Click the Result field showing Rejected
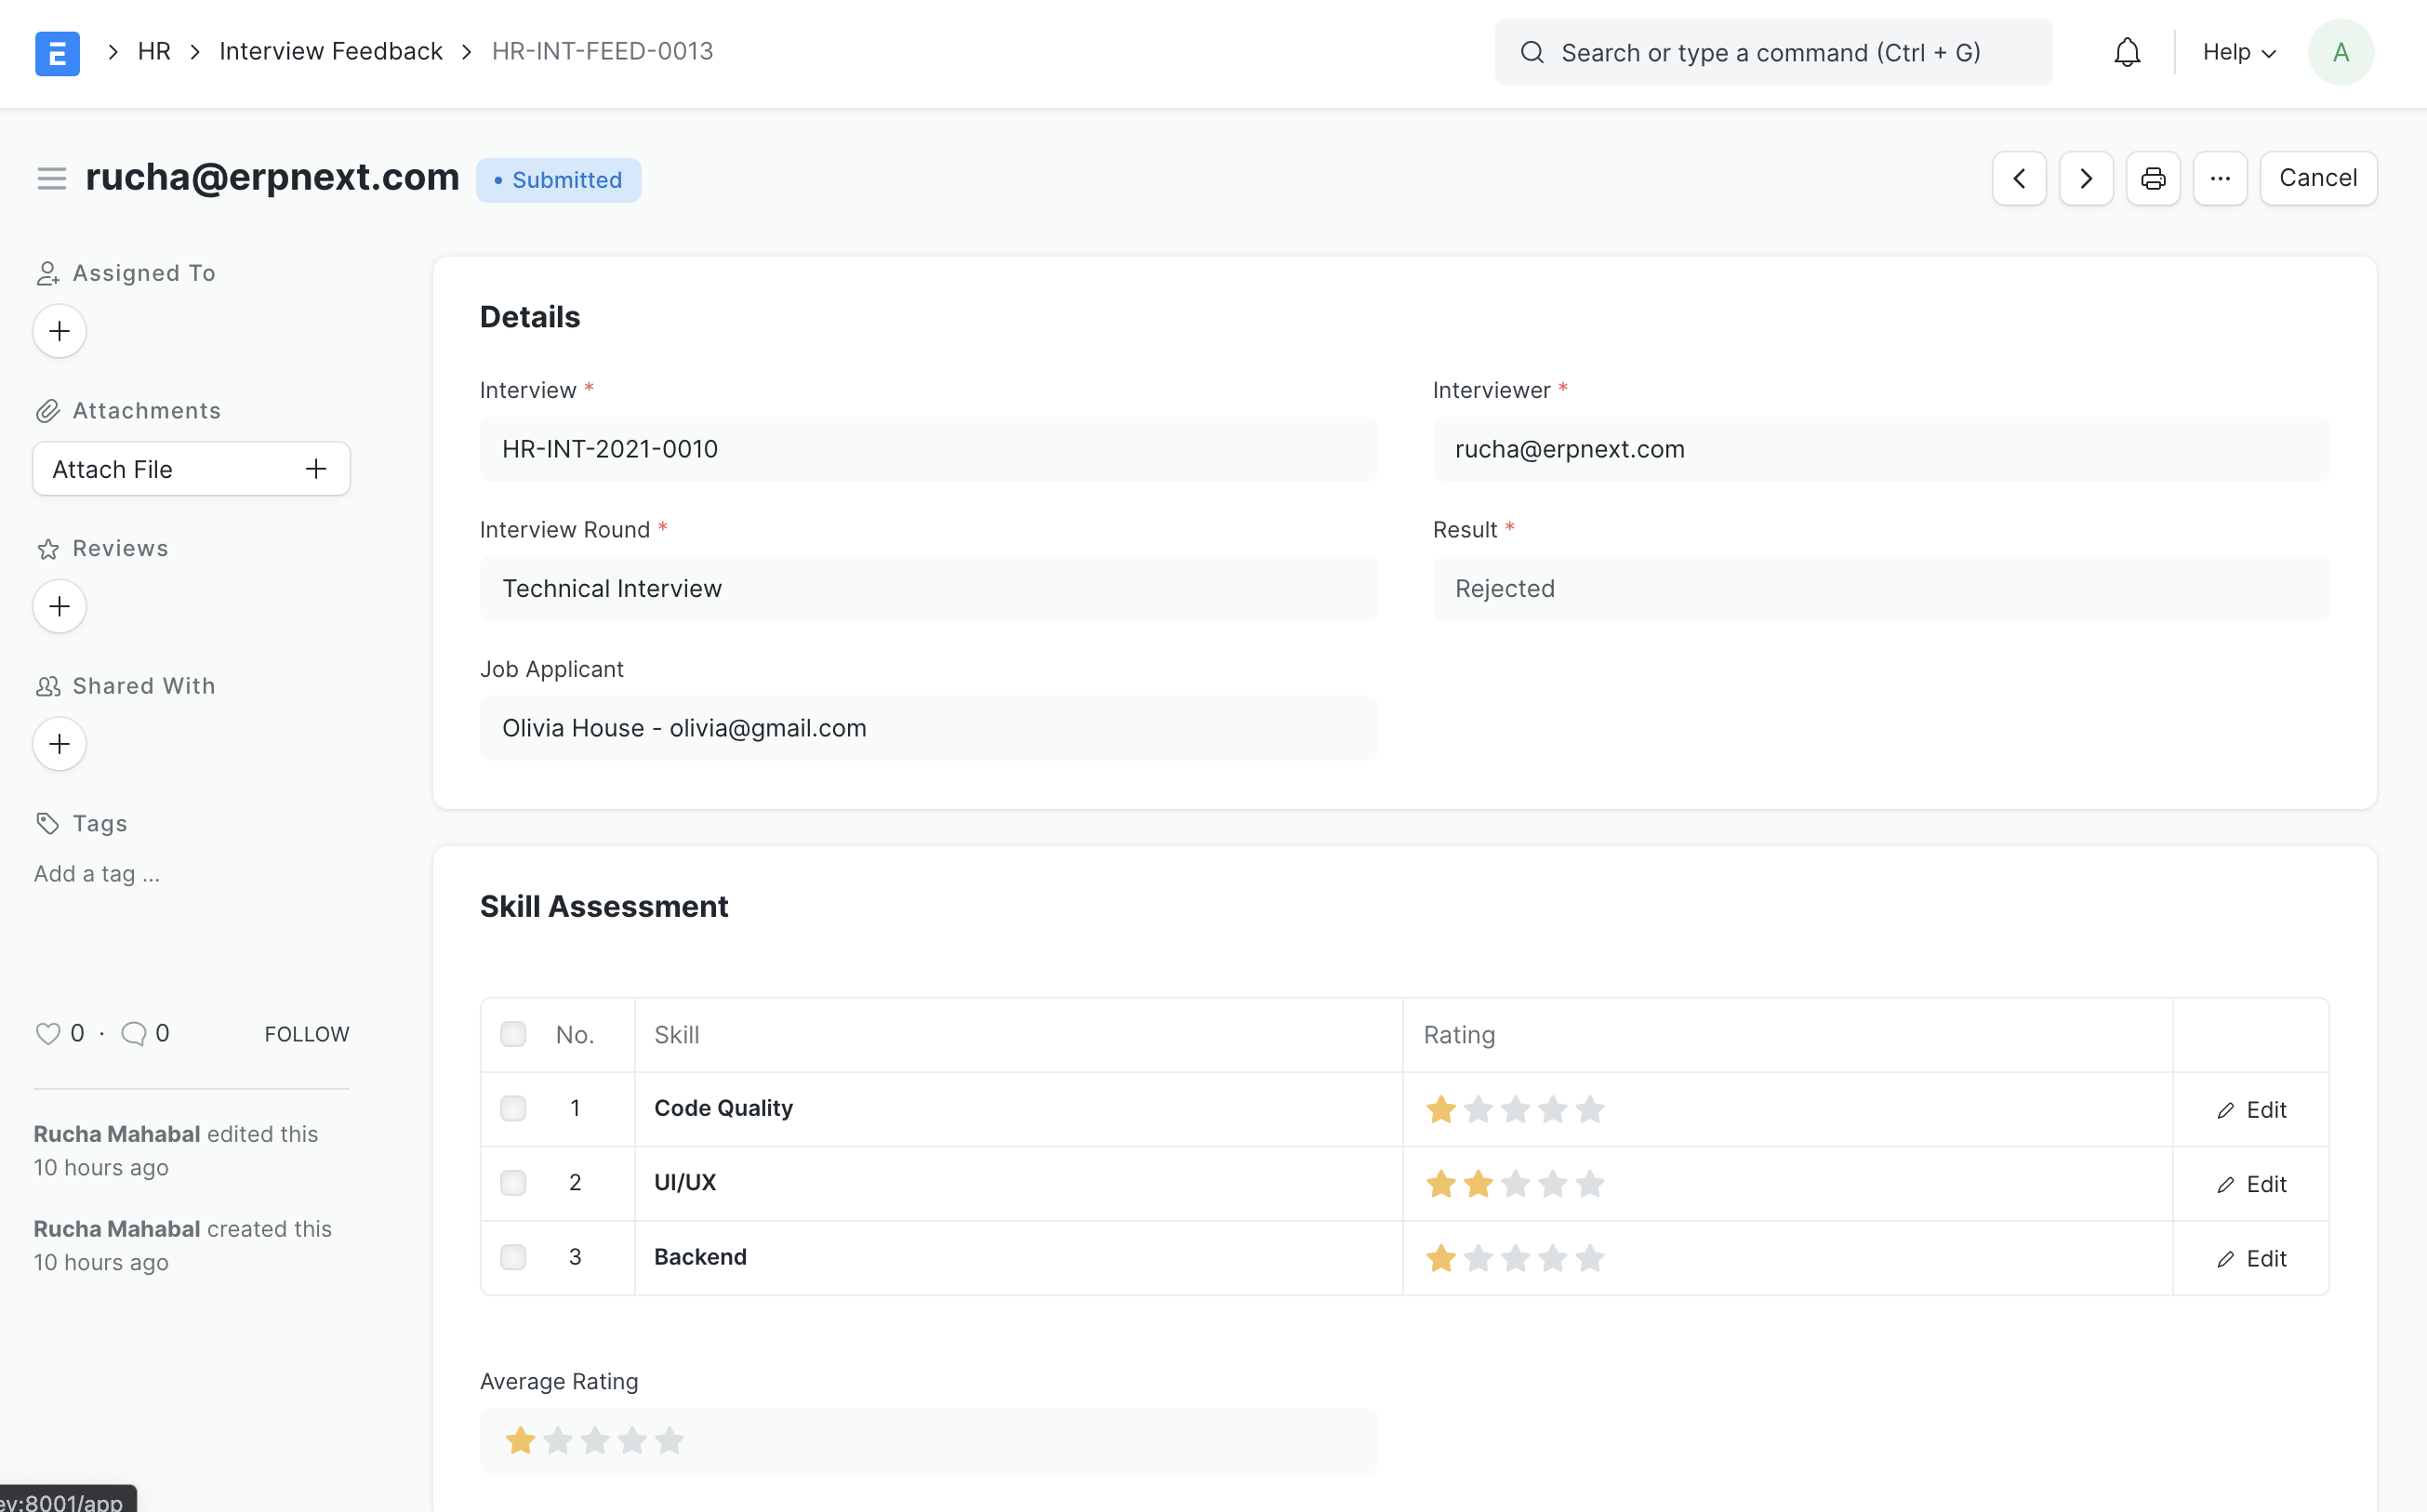The width and height of the screenshot is (2427, 1512). click(x=1880, y=589)
